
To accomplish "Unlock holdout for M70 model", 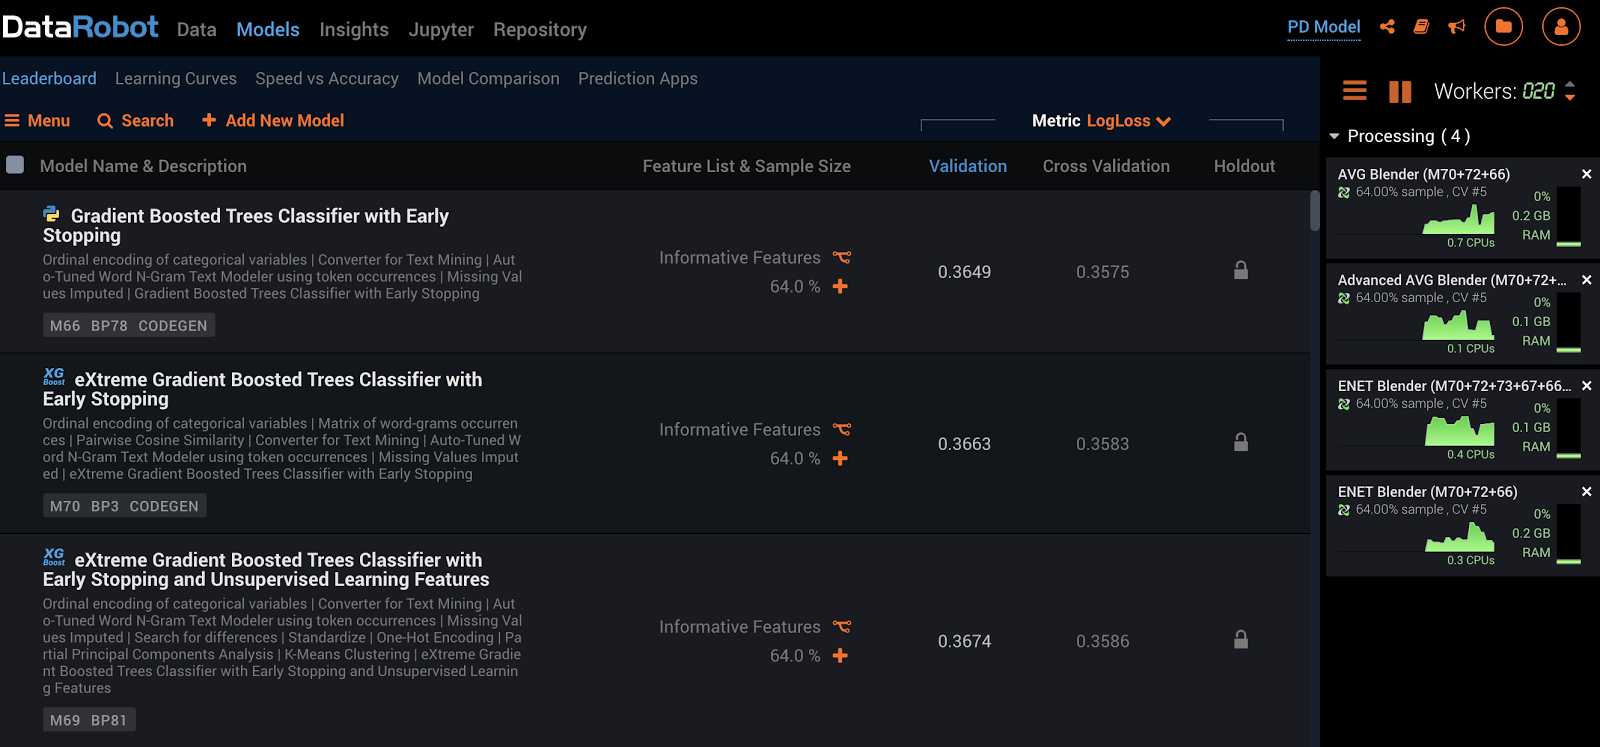I will (1241, 442).
